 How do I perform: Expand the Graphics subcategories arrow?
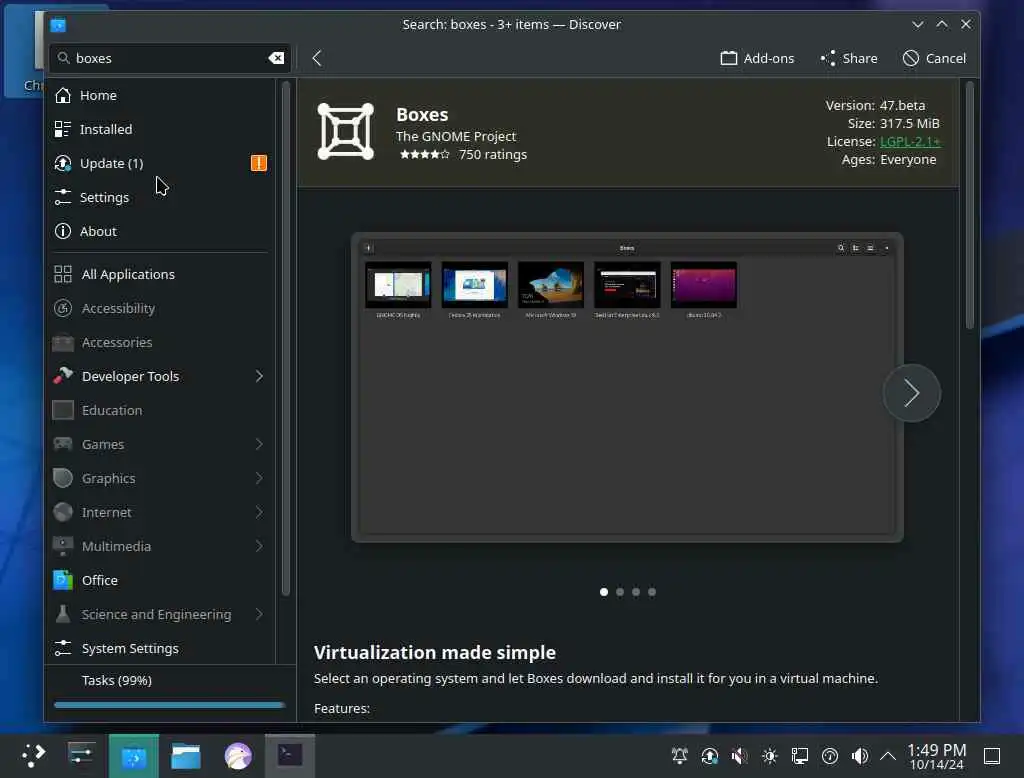259,478
